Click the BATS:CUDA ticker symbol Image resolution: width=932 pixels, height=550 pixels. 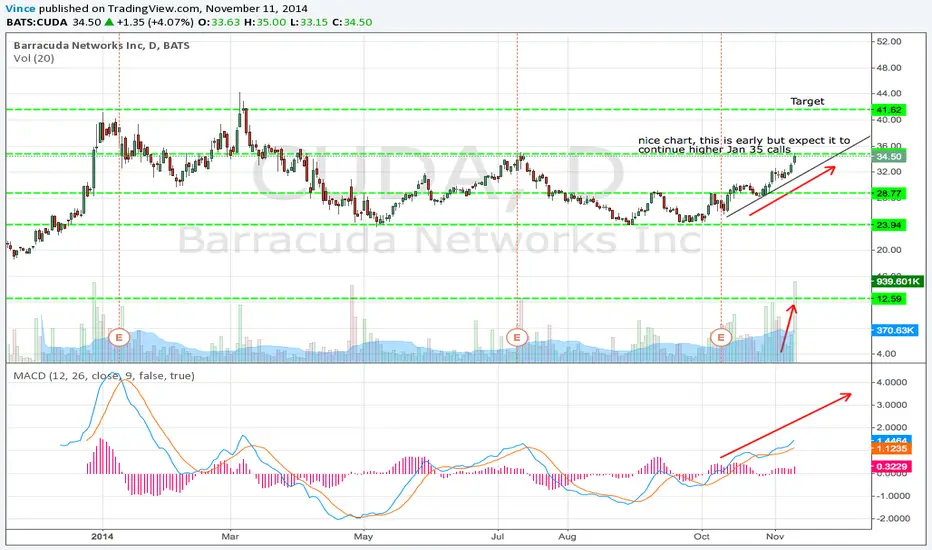click(37, 23)
